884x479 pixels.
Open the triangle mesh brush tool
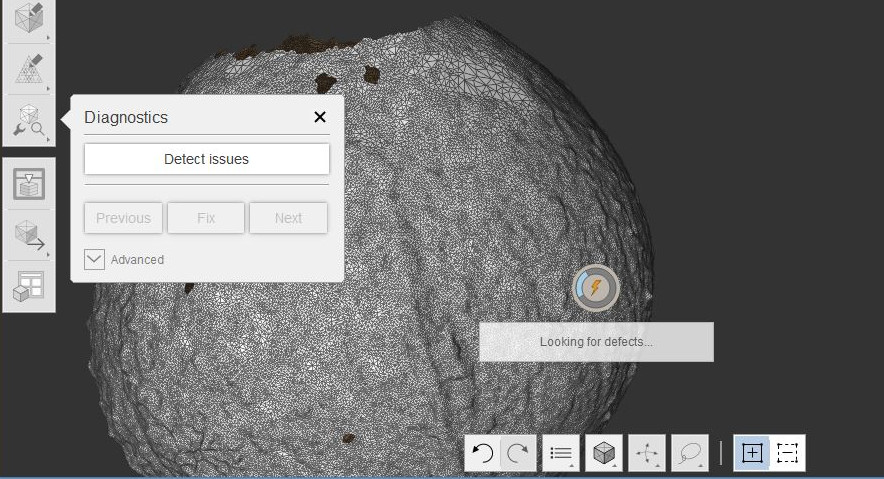click(x=29, y=69)
